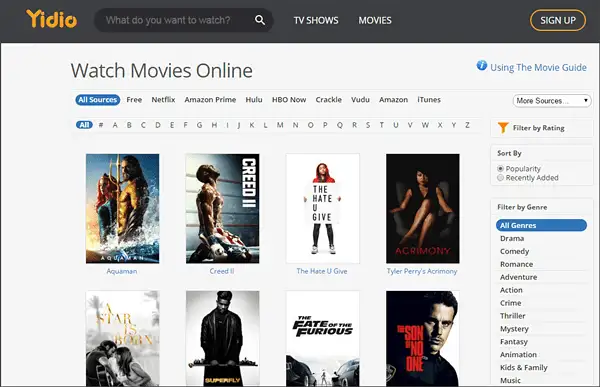The image size is (600, 387).
Task: Filter titles starting with S
Action: pos(368,125)
